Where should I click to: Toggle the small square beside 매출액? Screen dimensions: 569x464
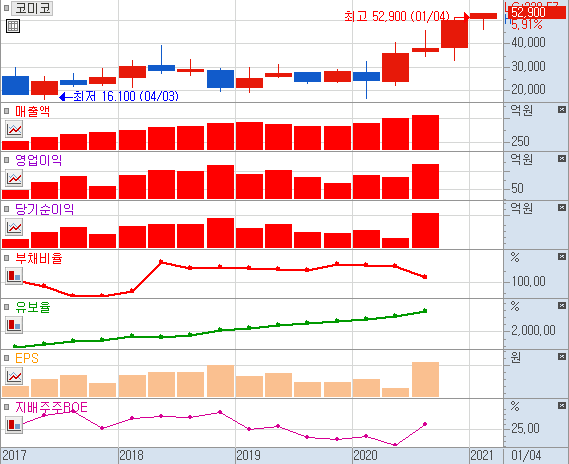[x=6, y=111]
